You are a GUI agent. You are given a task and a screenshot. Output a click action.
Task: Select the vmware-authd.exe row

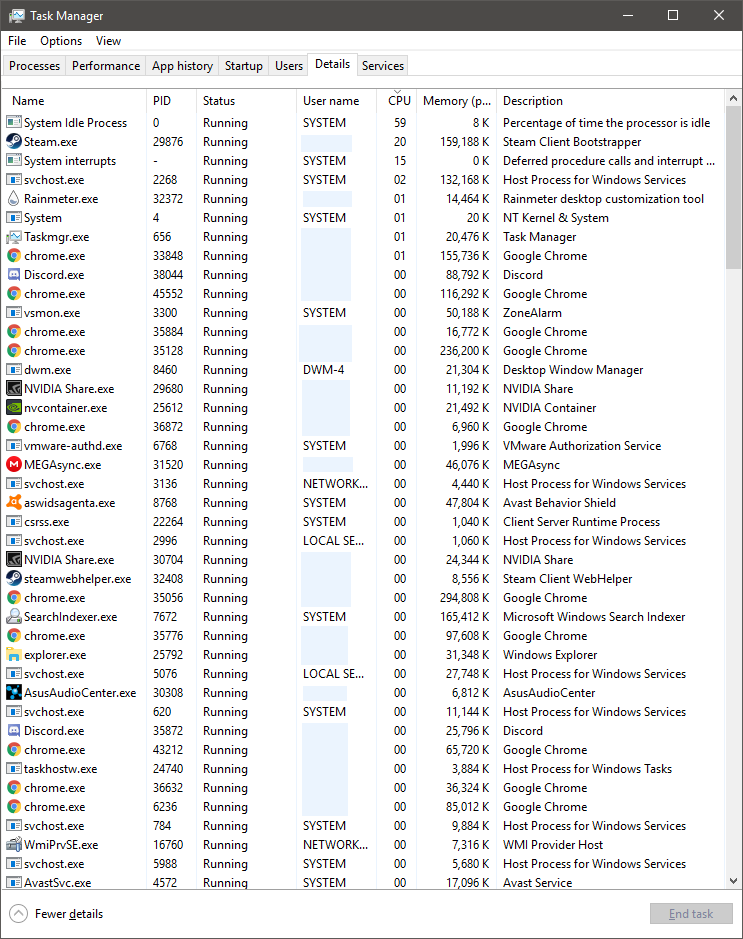(364, 446)
